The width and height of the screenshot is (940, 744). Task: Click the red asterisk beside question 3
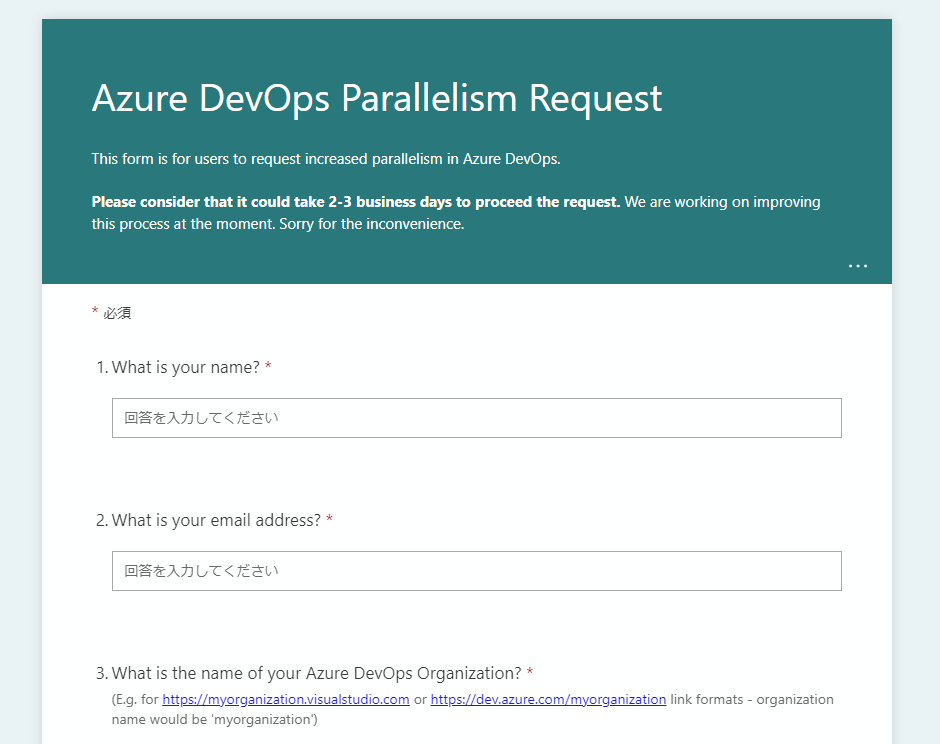[x=530, y=671]
